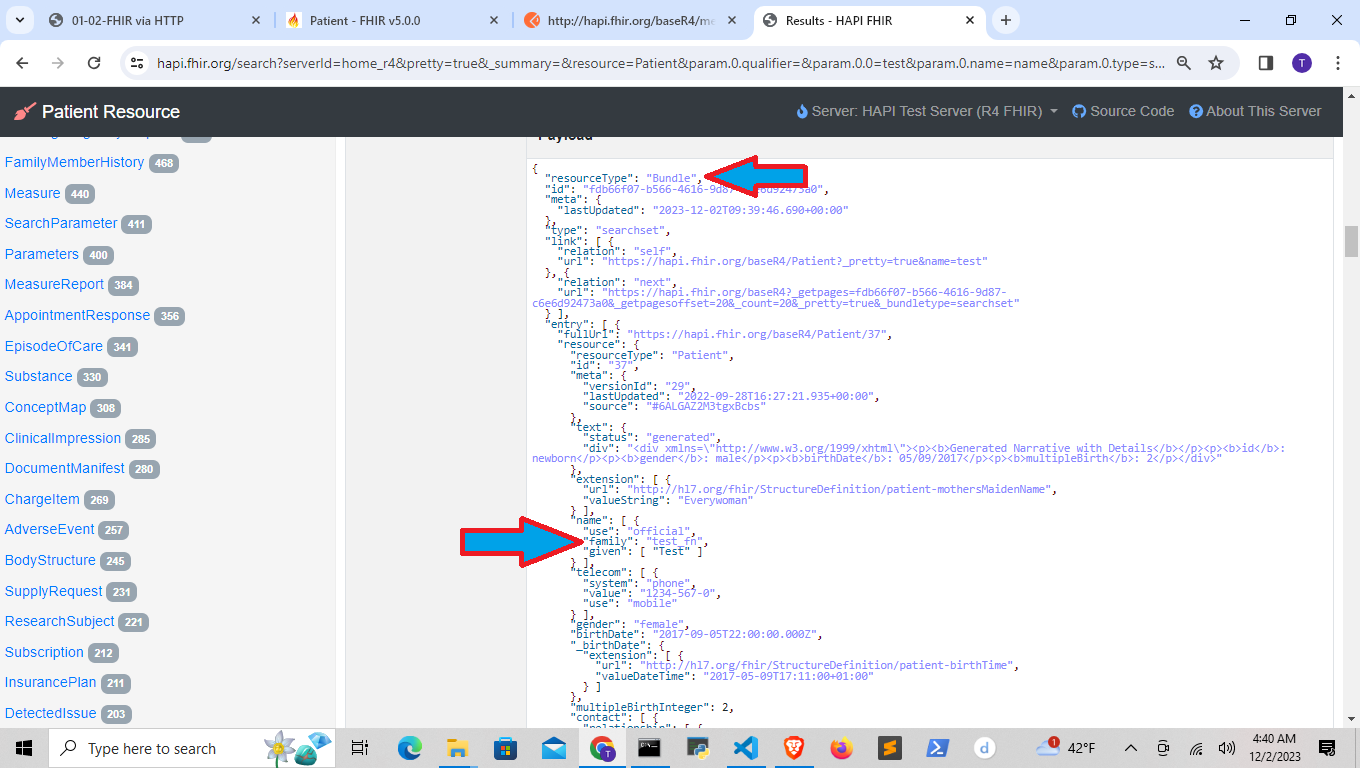Choose InsurancePlan from the sidebar
This screenshot has height=768, width=1360.
[51, 682]
